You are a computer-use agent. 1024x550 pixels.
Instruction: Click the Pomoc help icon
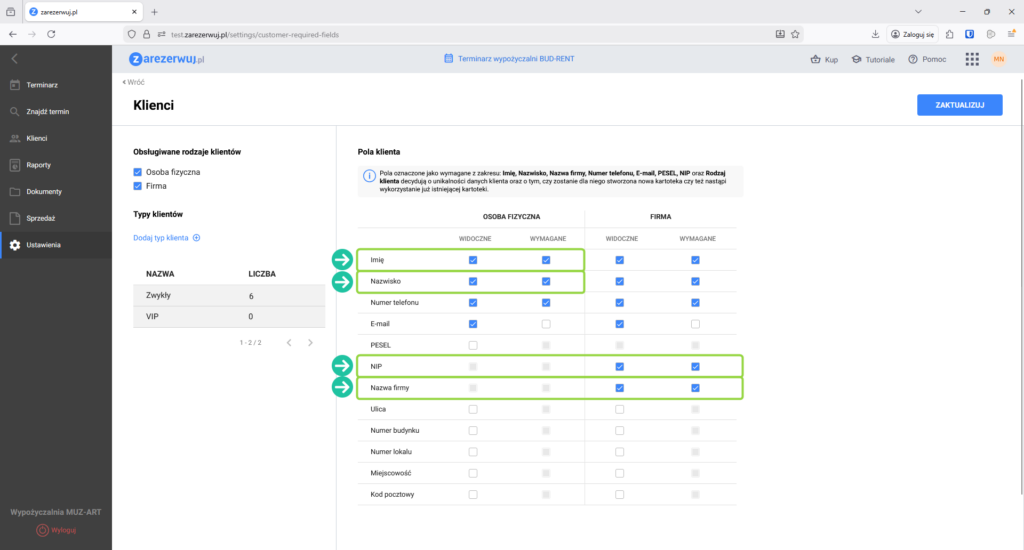[x=913, y=59]
